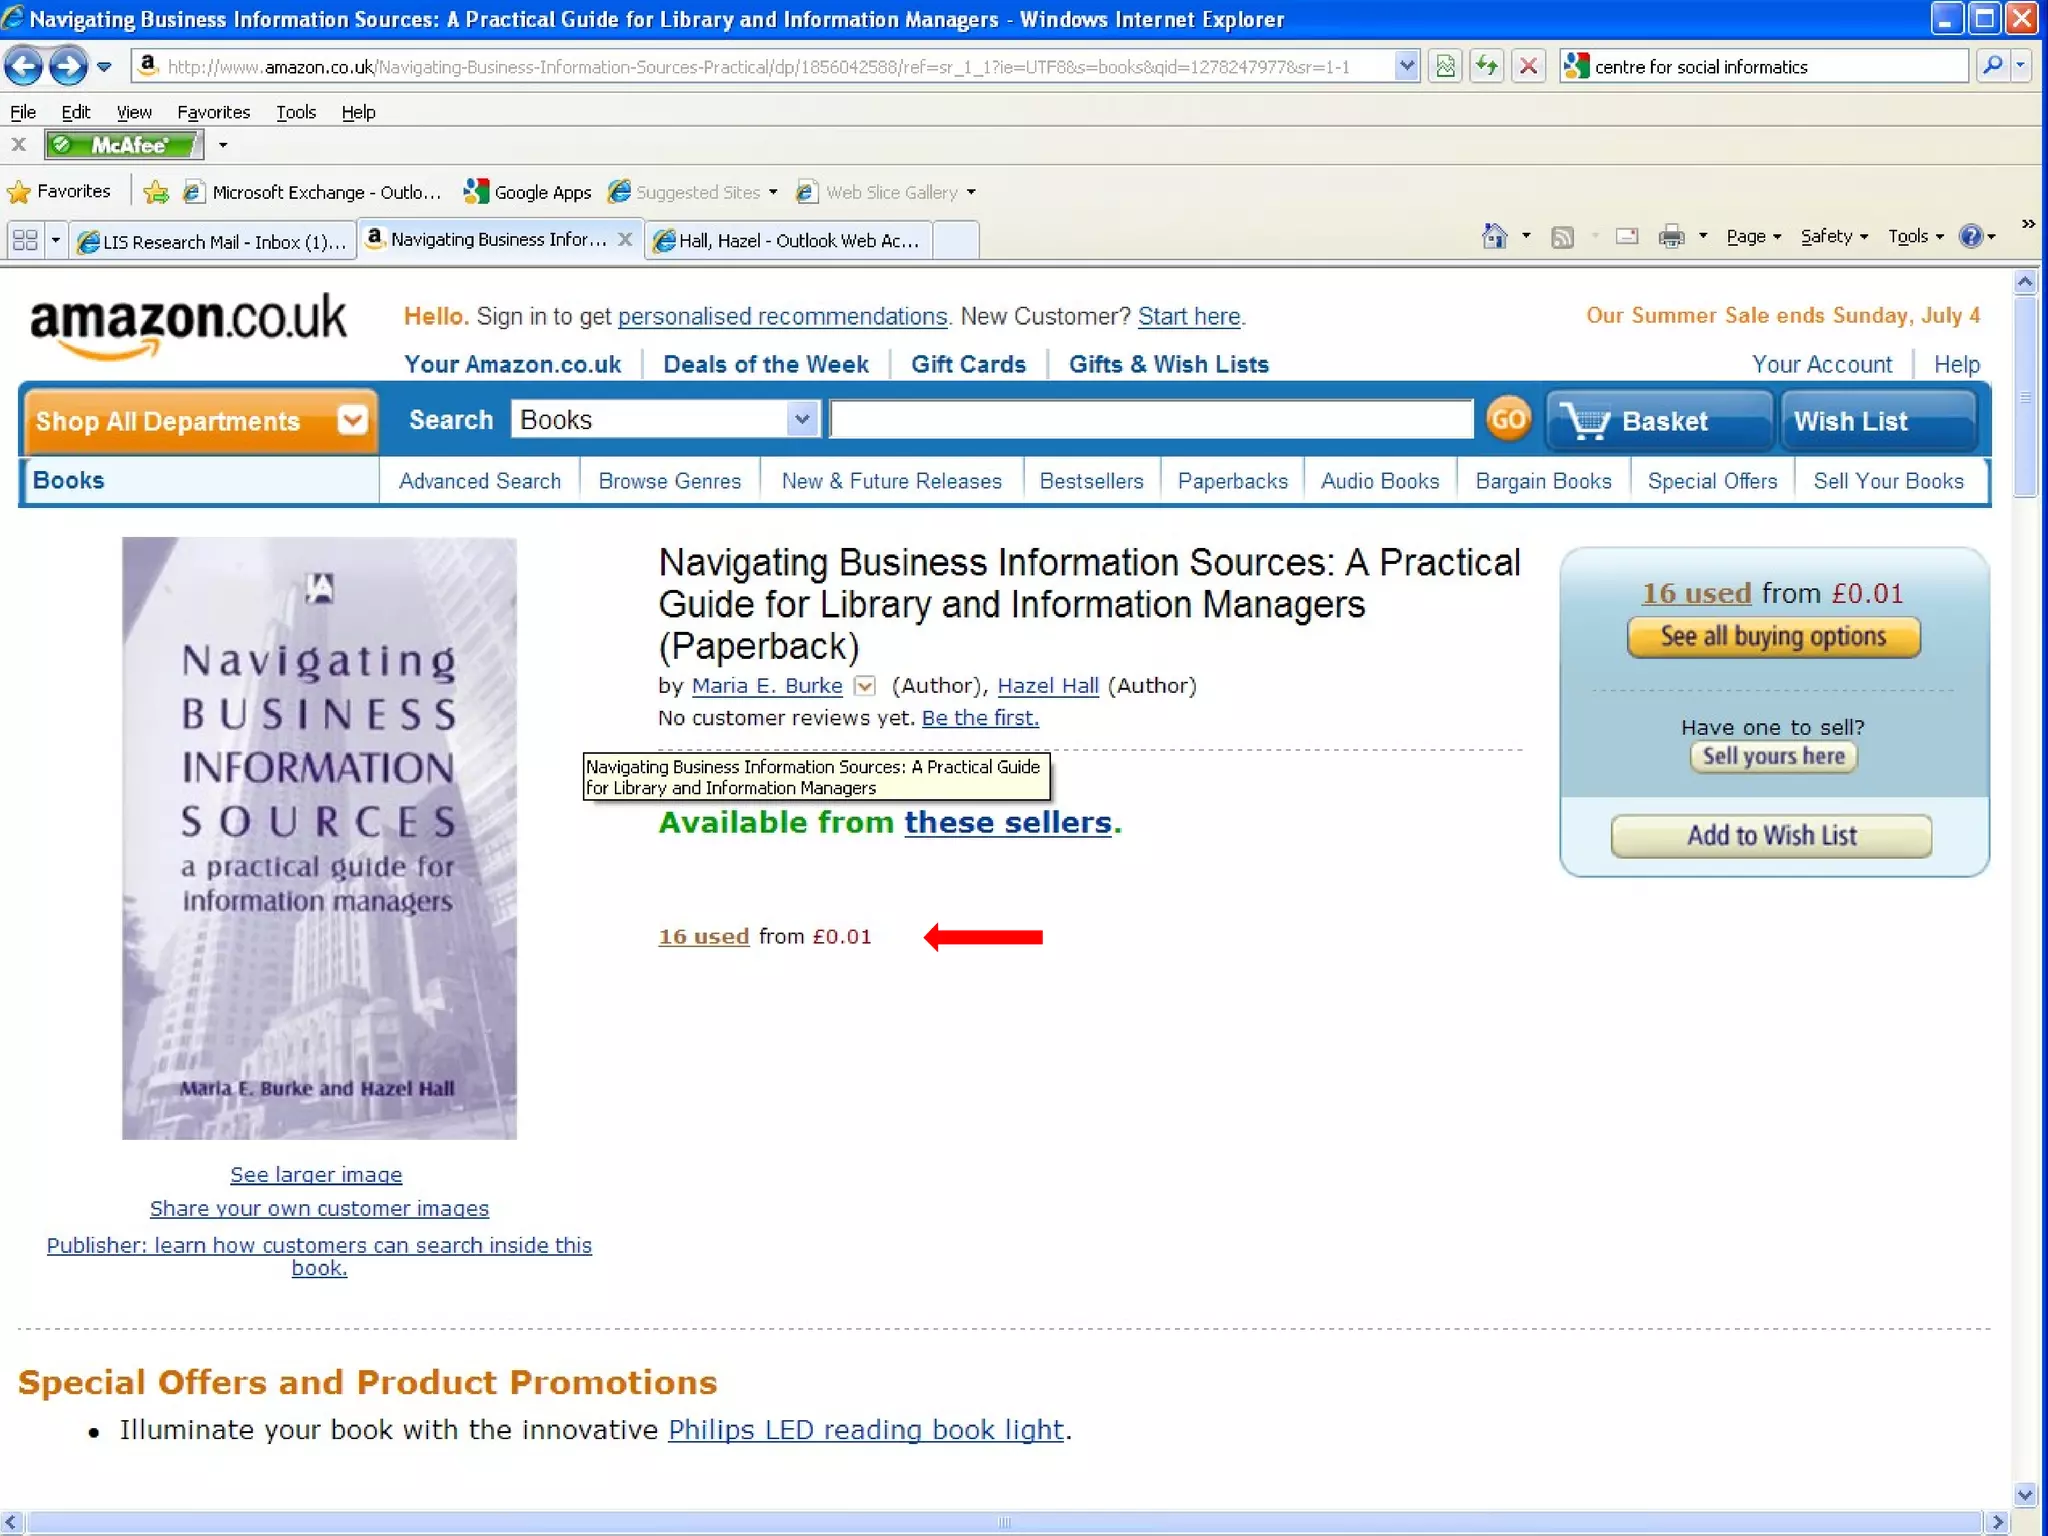Follow the Philips LED reading book light link
The width and height of the screenshot is (2048, 1536).
pyautogui.click(x=866, y=1430)
